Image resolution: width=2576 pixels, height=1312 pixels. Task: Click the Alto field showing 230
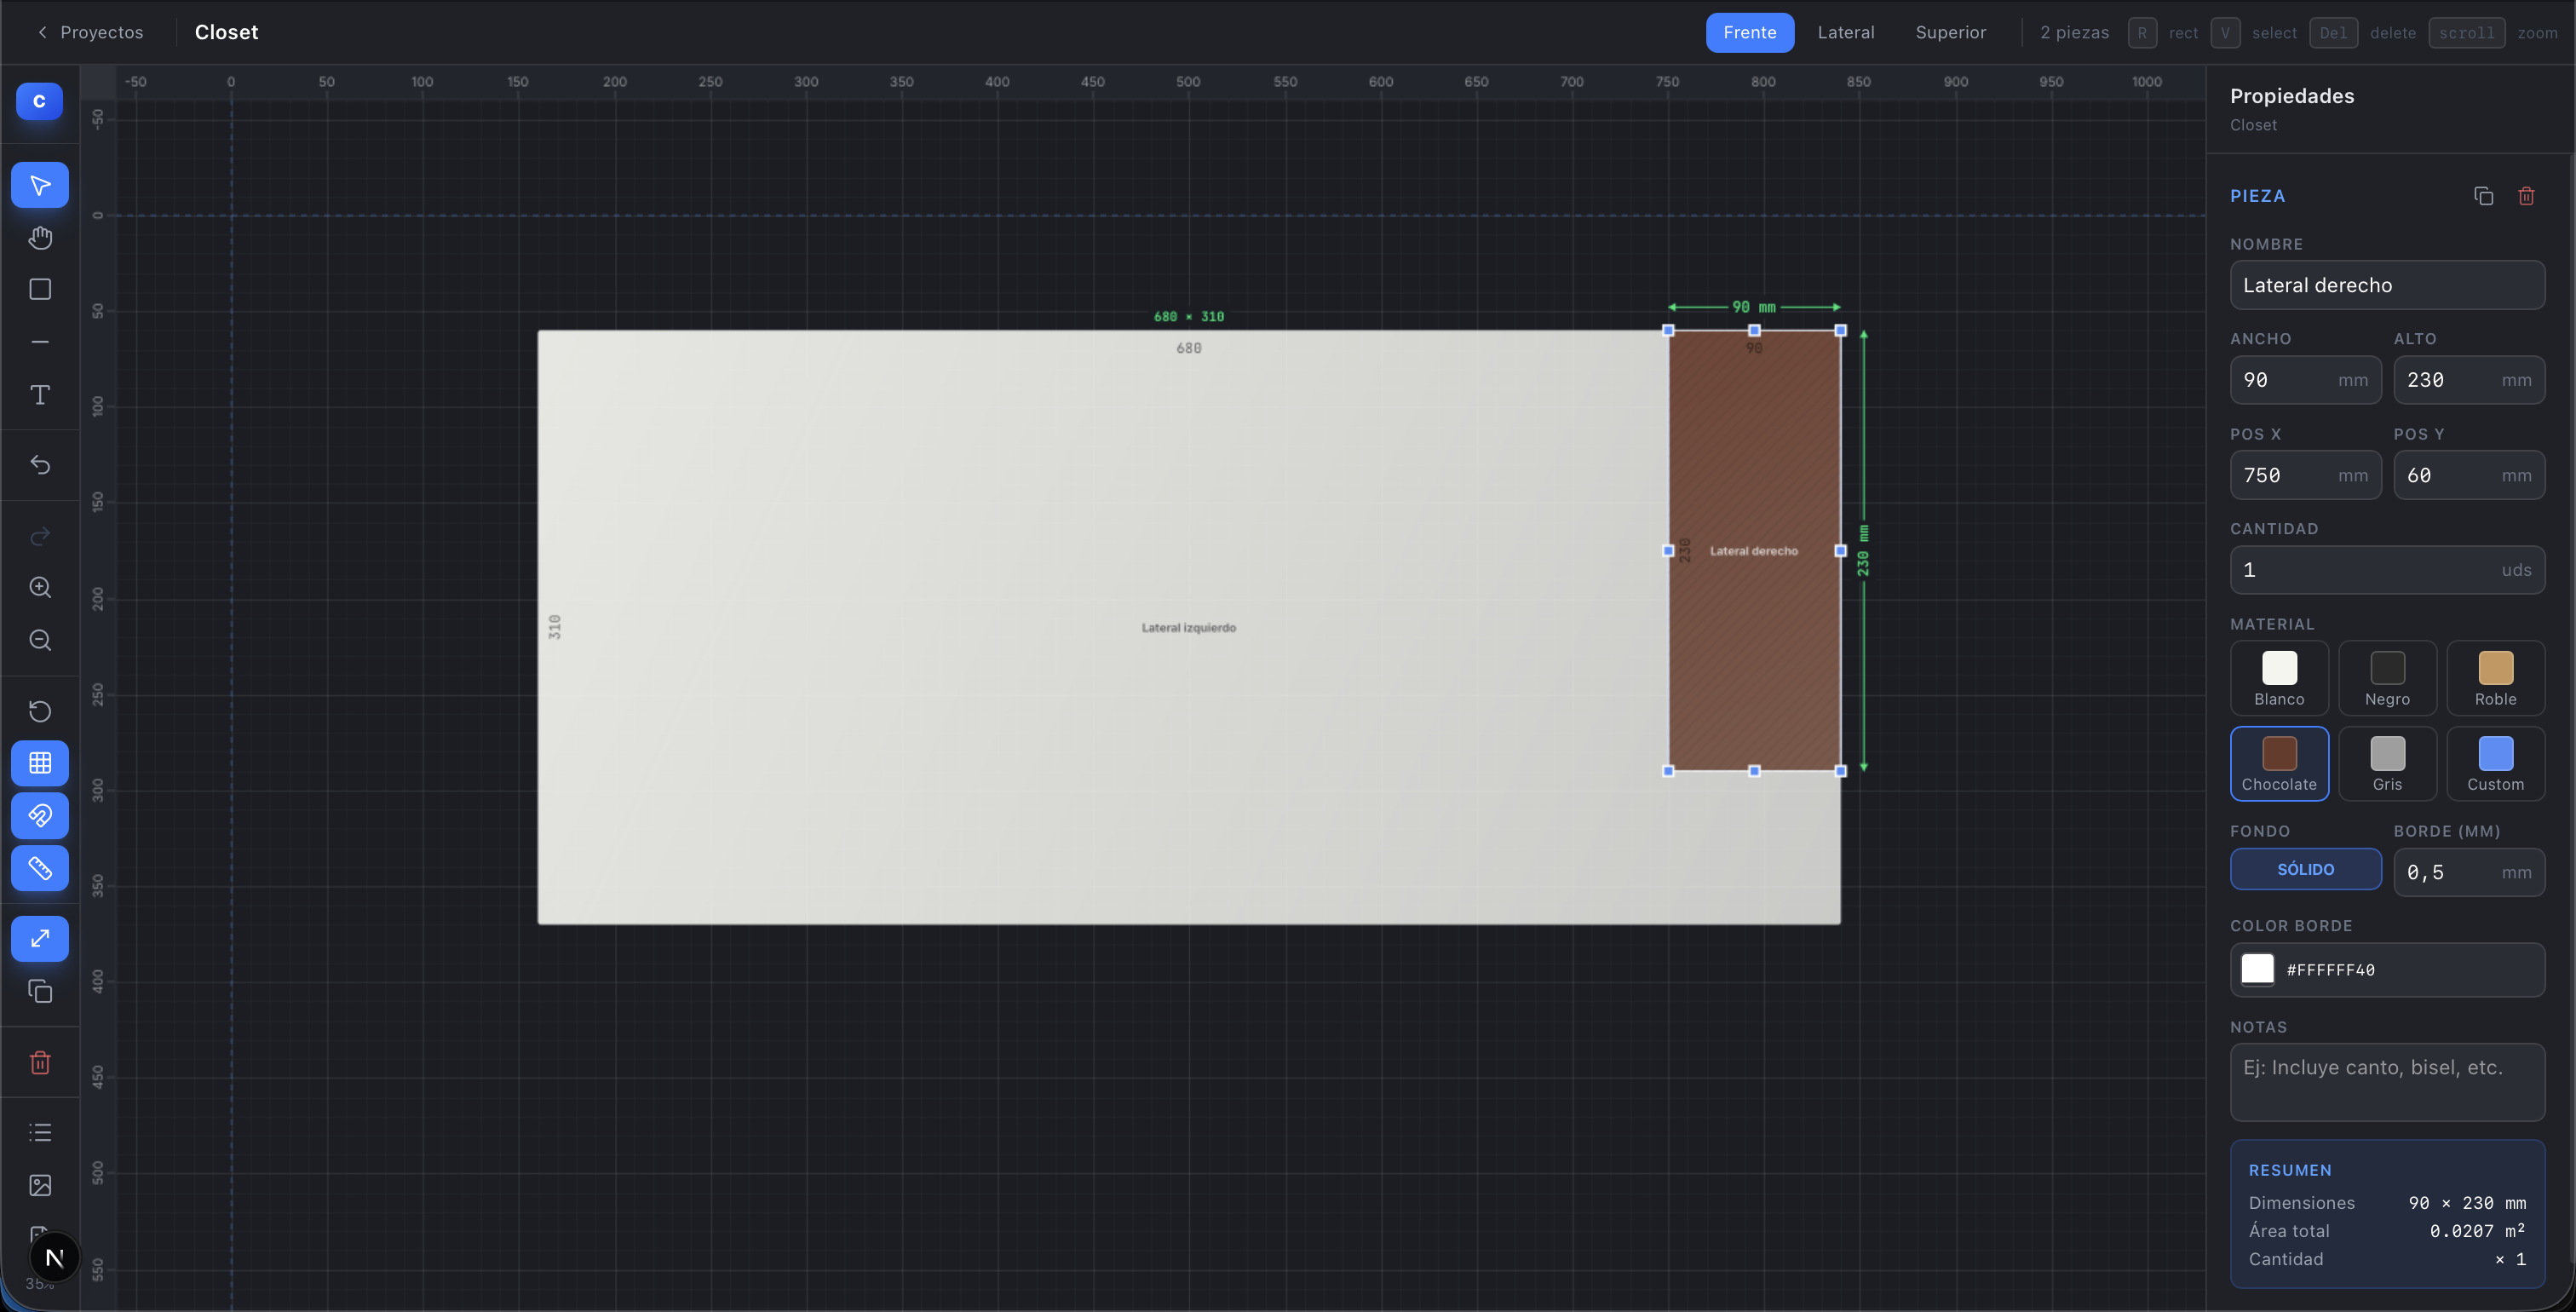point(2469,380)
